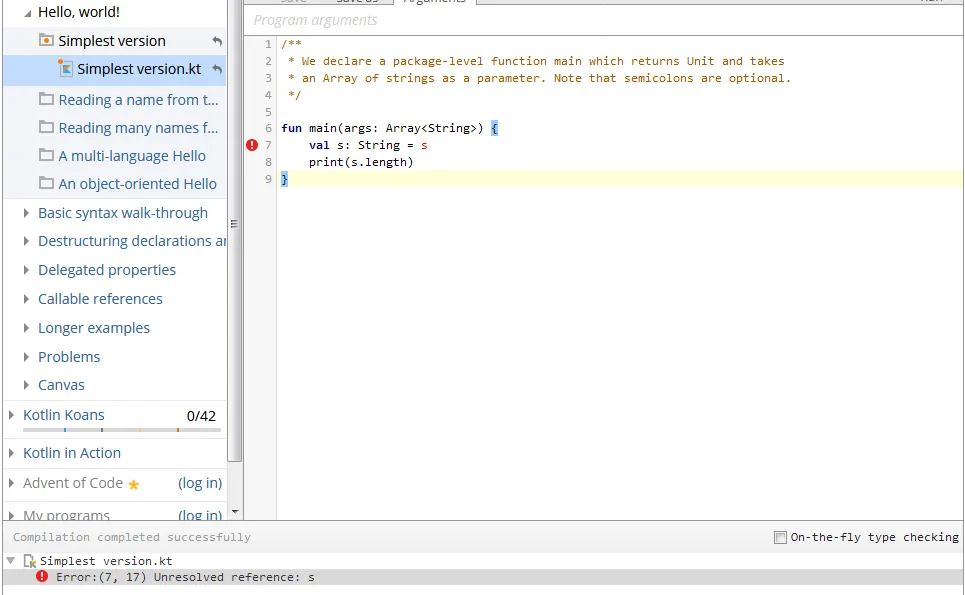Image resolution: width=965 pixels, height=595 pixels.
Task: Click the folder icon of An object-oriented Hello
Action: click(46, 183)
